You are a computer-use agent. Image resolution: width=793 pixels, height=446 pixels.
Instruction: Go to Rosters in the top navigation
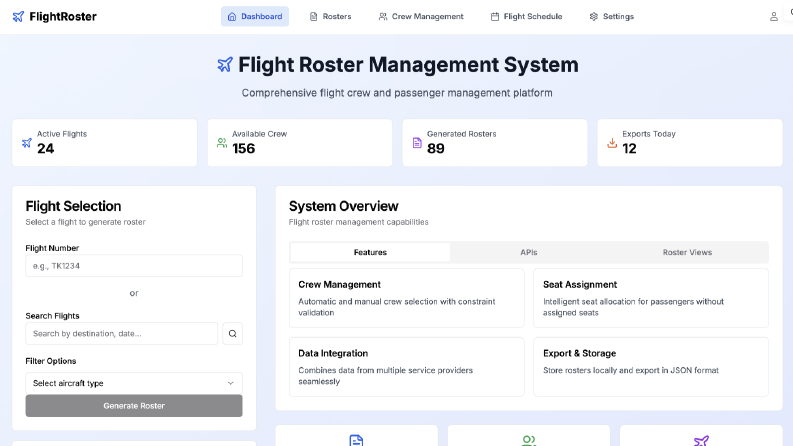(330, 17)
